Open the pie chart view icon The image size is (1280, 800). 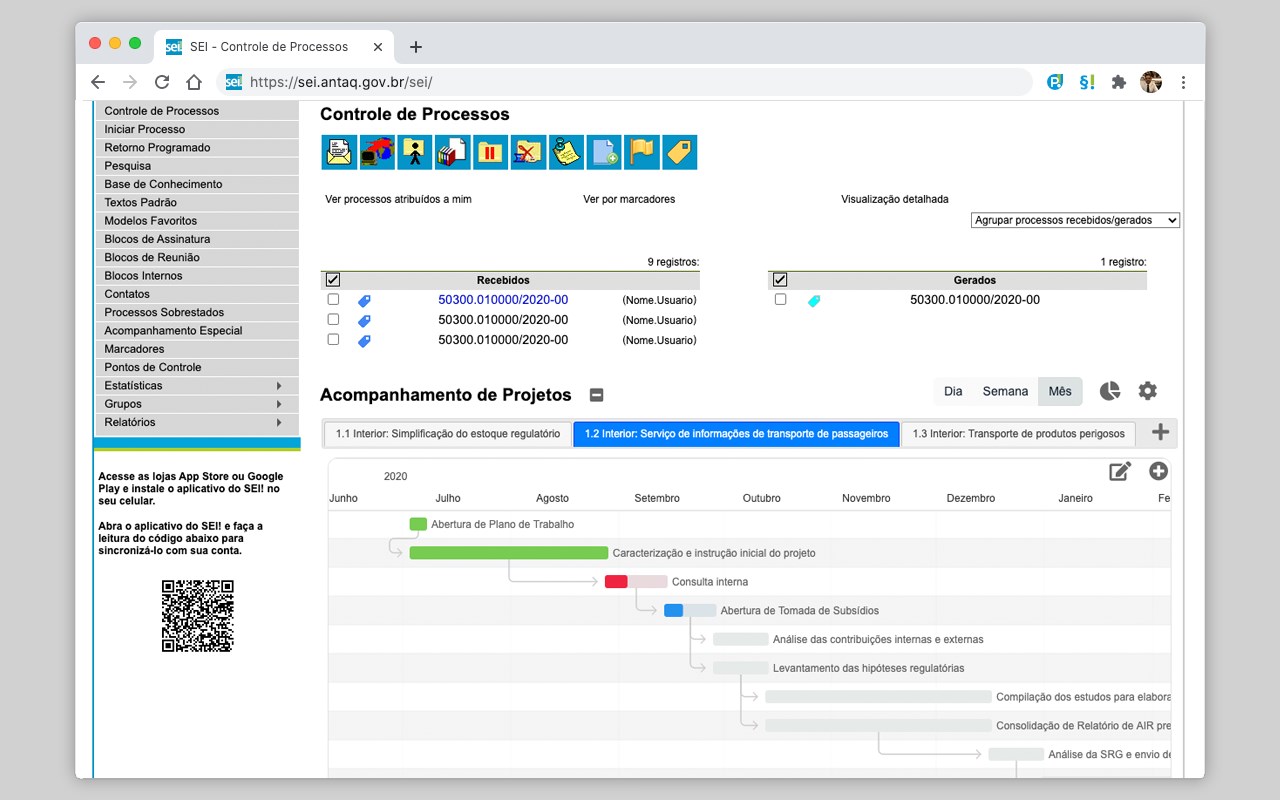click(x=1110, y=391)
